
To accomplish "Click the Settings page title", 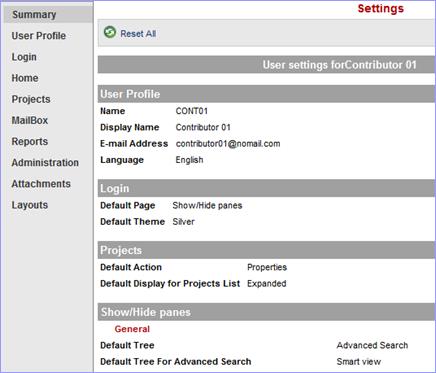I will [381, 8].
